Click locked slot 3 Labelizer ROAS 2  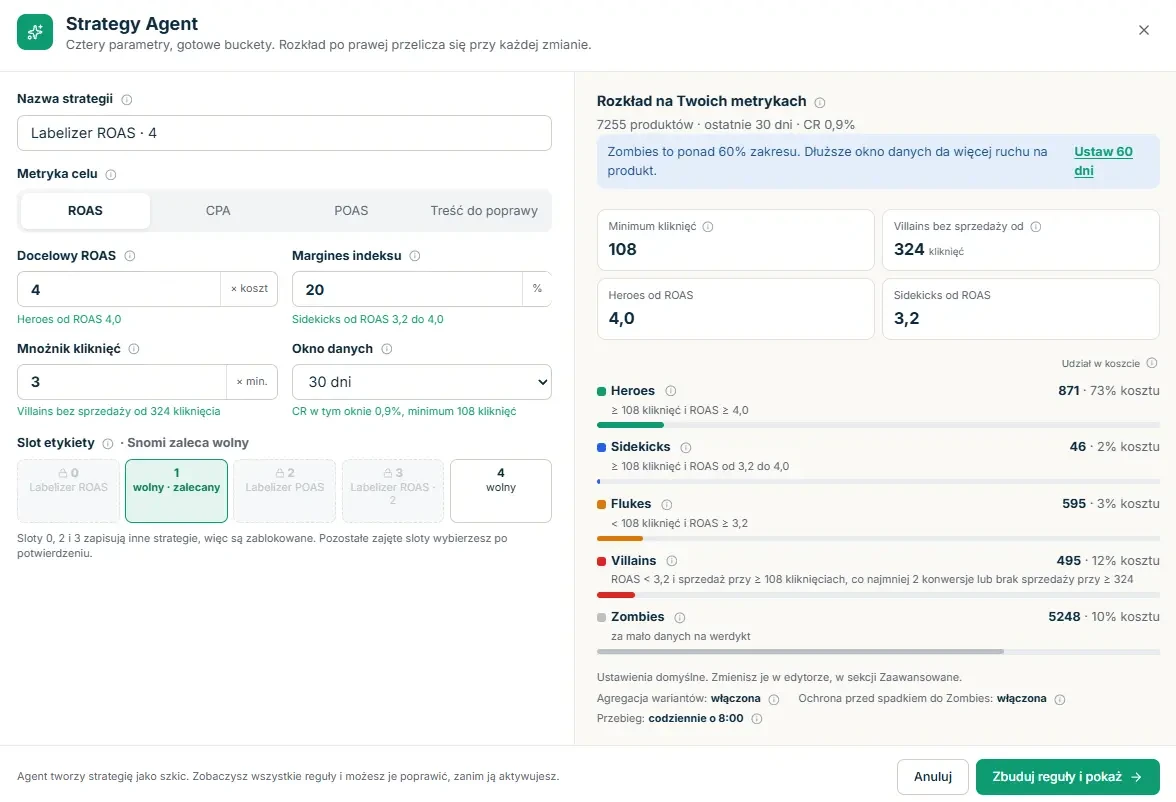[x=393, y=491]
